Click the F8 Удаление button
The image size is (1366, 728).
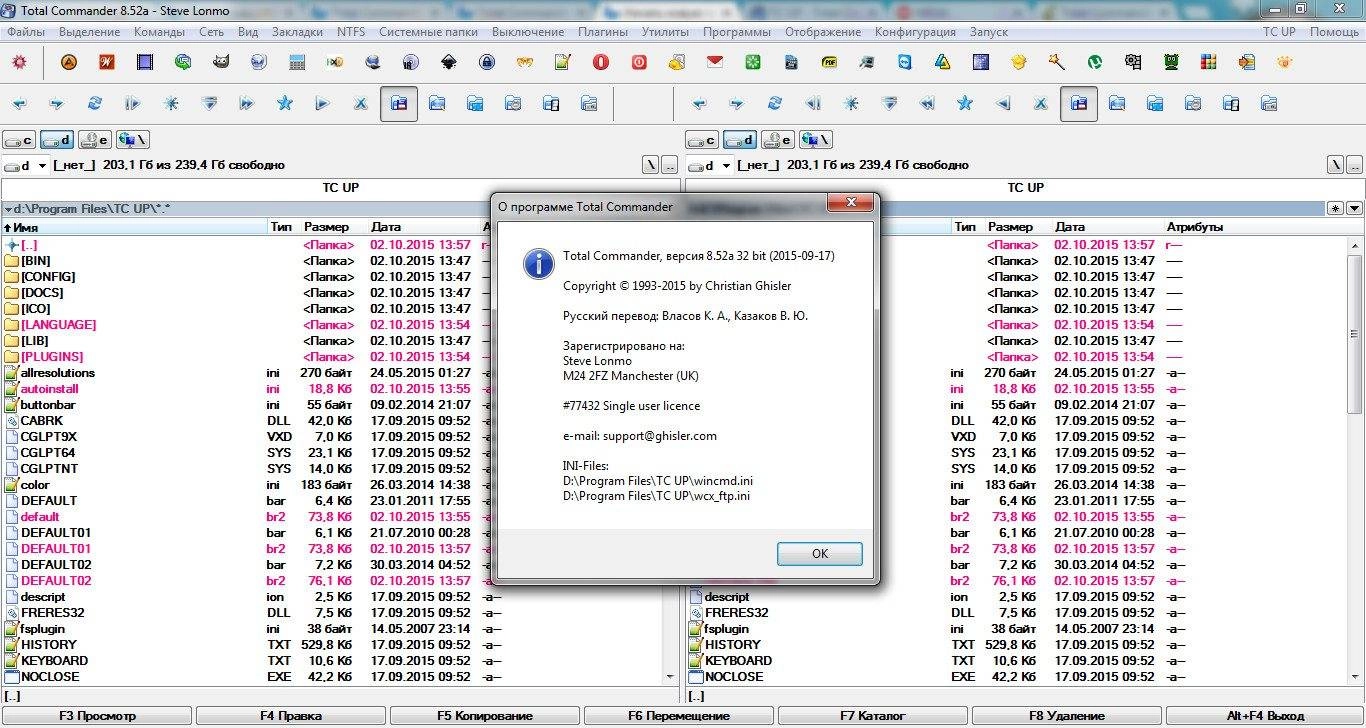point(1066,716)
